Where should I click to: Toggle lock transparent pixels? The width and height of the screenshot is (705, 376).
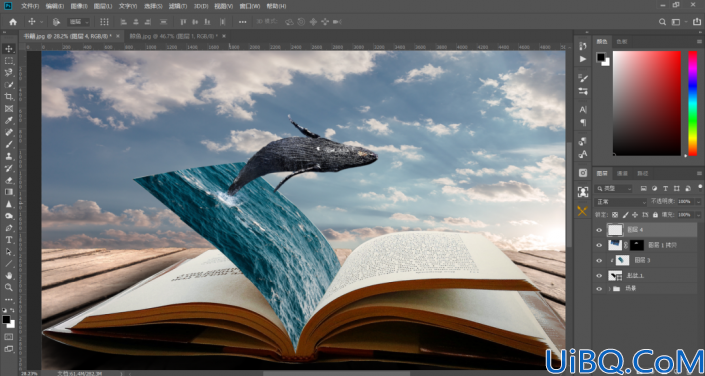(615, 215)
